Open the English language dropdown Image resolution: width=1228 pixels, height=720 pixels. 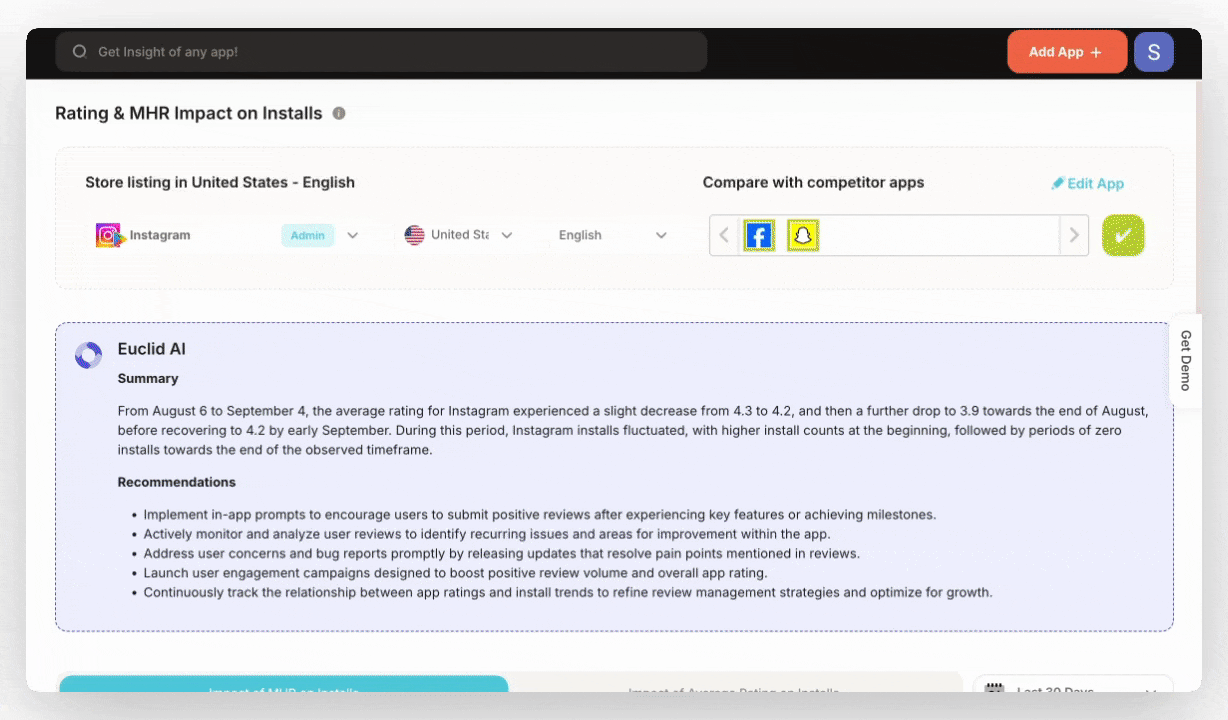(660, 235)
